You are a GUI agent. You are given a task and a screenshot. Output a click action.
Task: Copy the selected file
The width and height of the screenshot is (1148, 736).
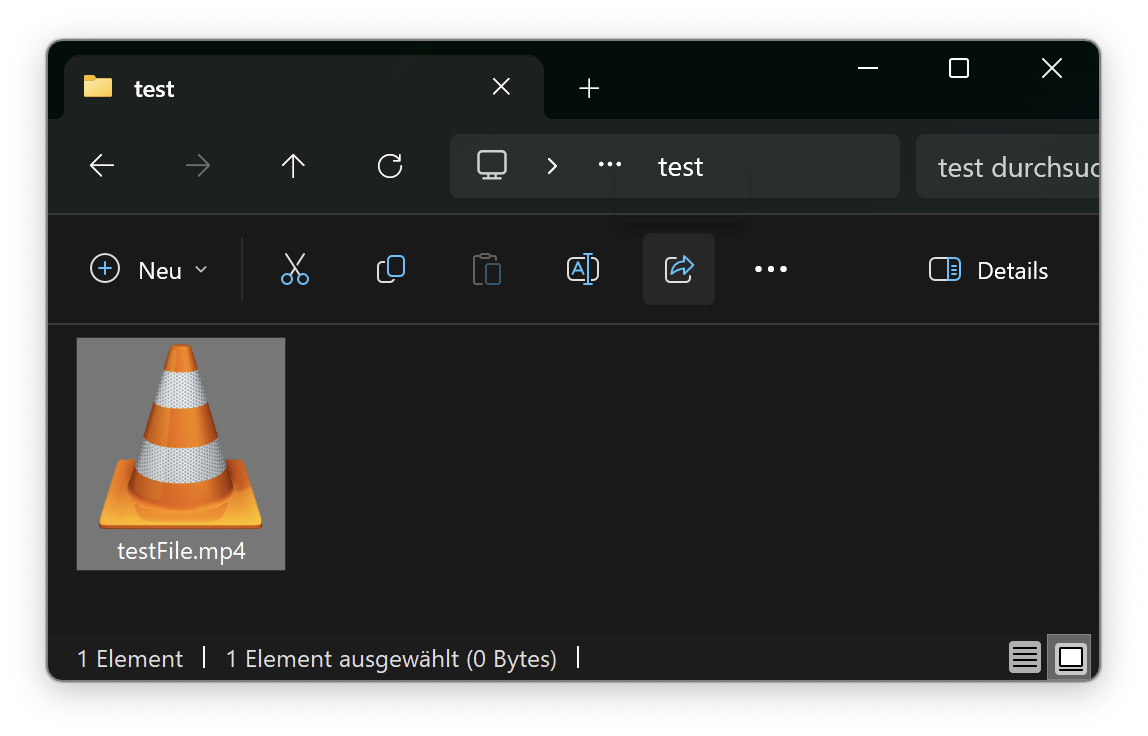[390, 269]
